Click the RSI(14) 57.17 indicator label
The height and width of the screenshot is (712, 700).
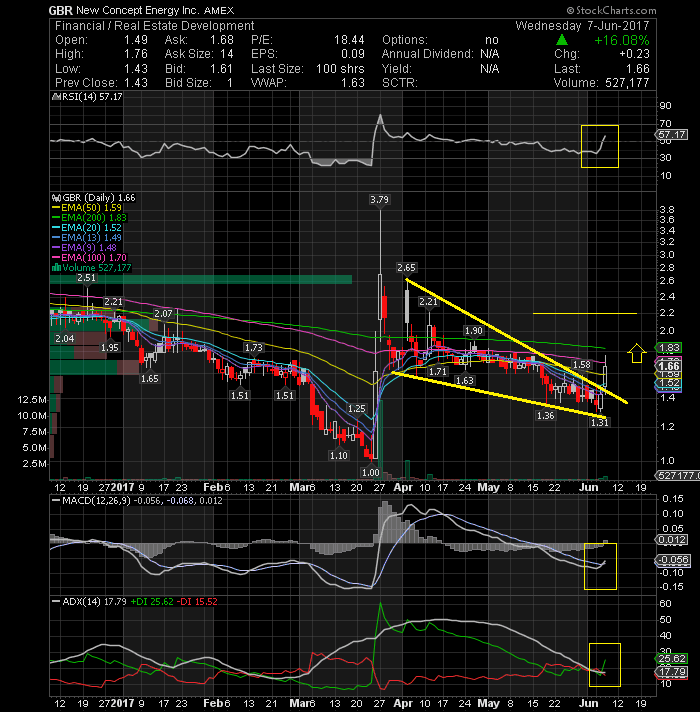[87, 97]
